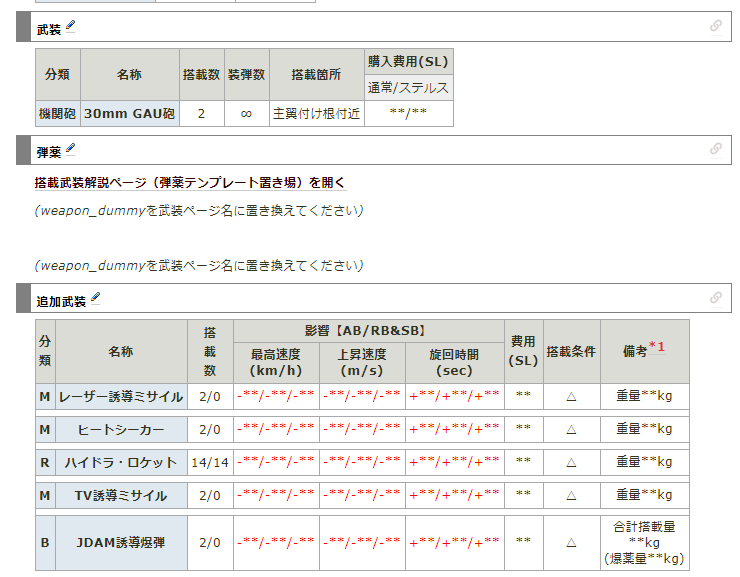The height and width of the screenshot is (577, 740).
Task: Click the 機関砲 category cell
Action: [57, 113]
